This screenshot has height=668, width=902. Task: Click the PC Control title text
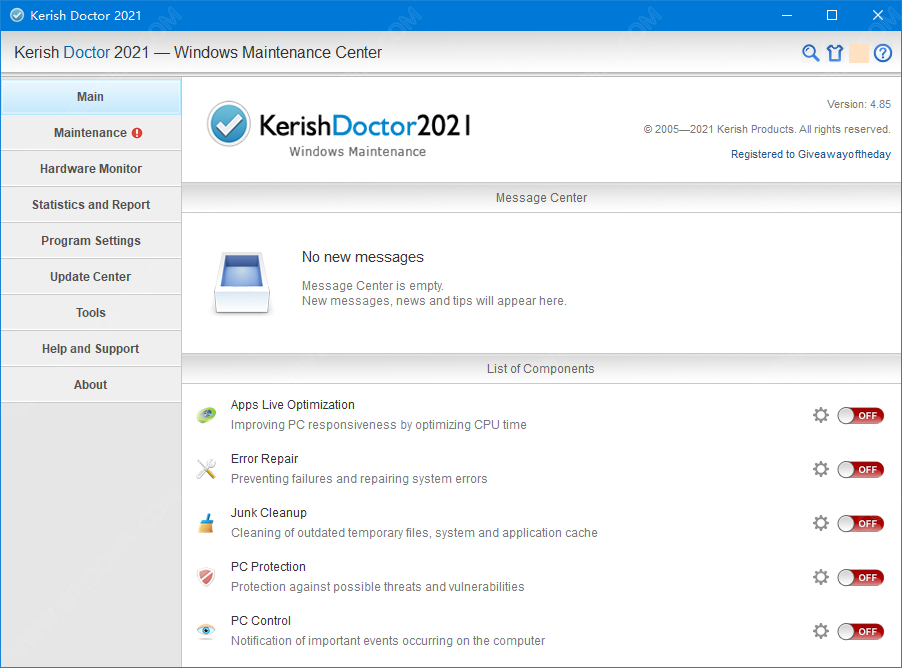pos(261,621)
